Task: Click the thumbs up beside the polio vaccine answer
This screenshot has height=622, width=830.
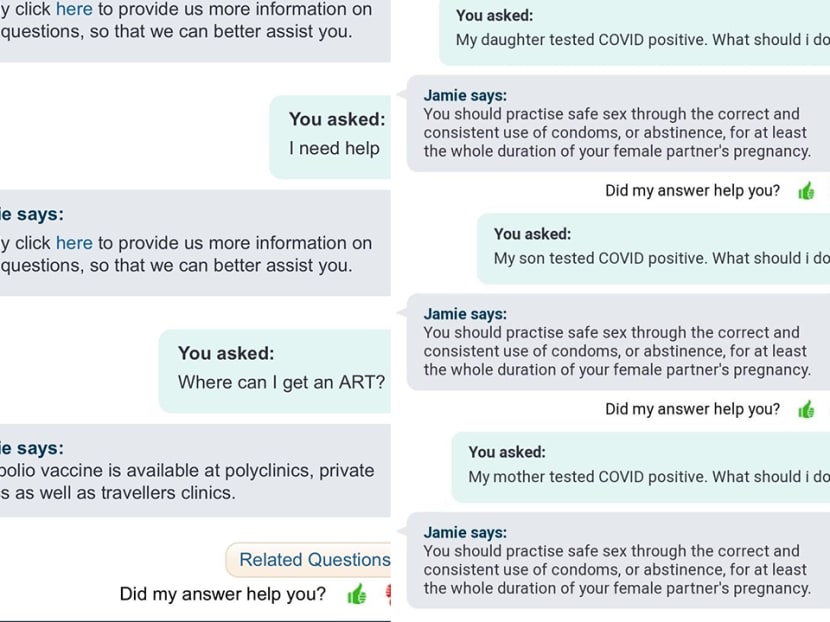Action: click(358, 594)
